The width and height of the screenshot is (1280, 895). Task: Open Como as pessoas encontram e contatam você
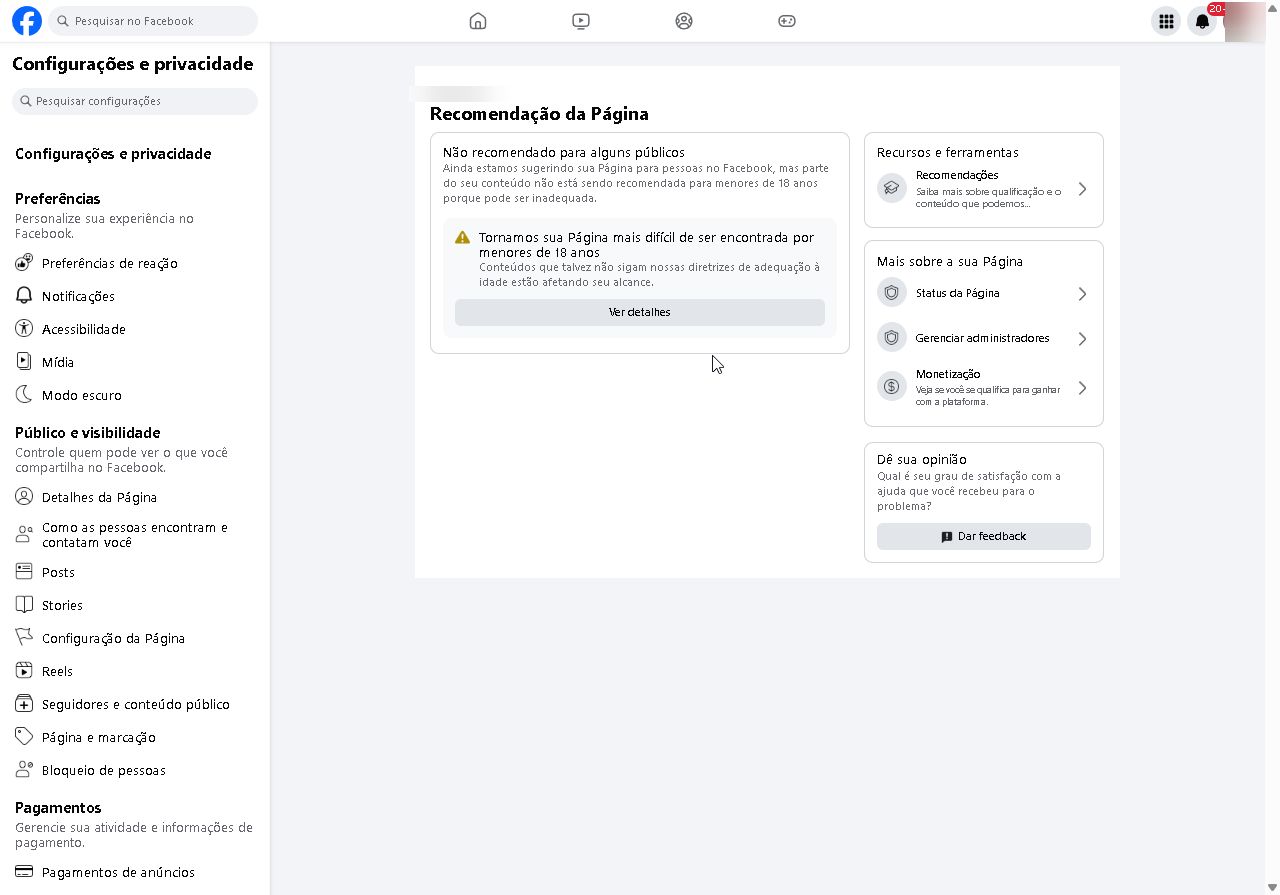134,535
